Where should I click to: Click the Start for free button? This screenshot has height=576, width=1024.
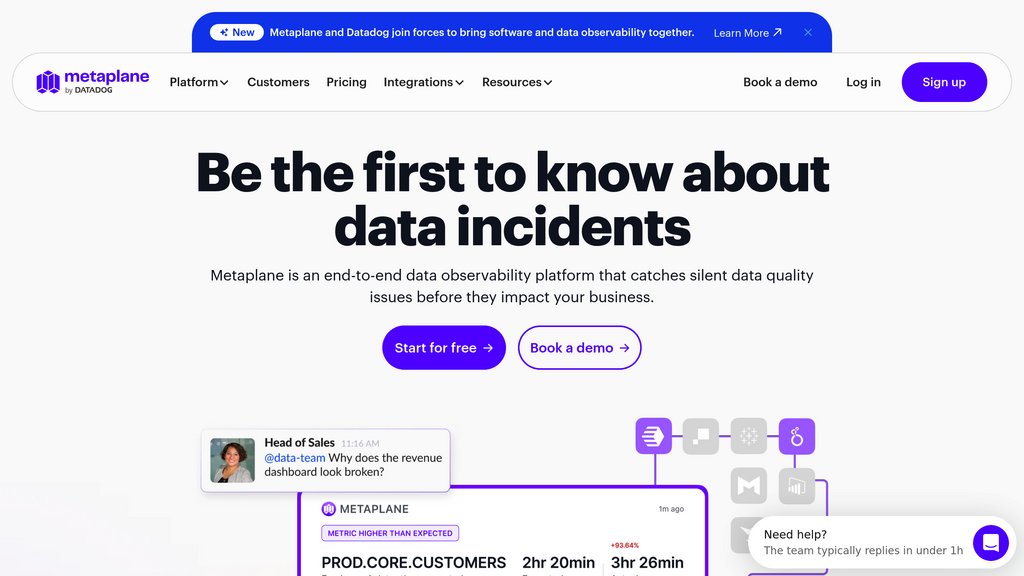[444, 347]
